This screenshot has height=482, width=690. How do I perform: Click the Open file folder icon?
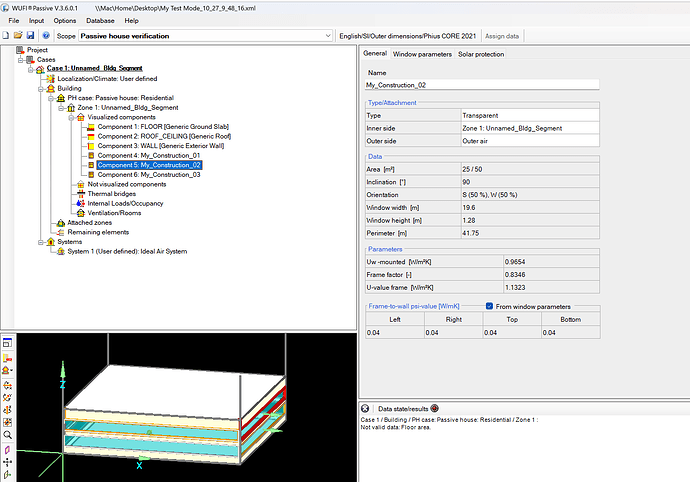tap(18, 36)
